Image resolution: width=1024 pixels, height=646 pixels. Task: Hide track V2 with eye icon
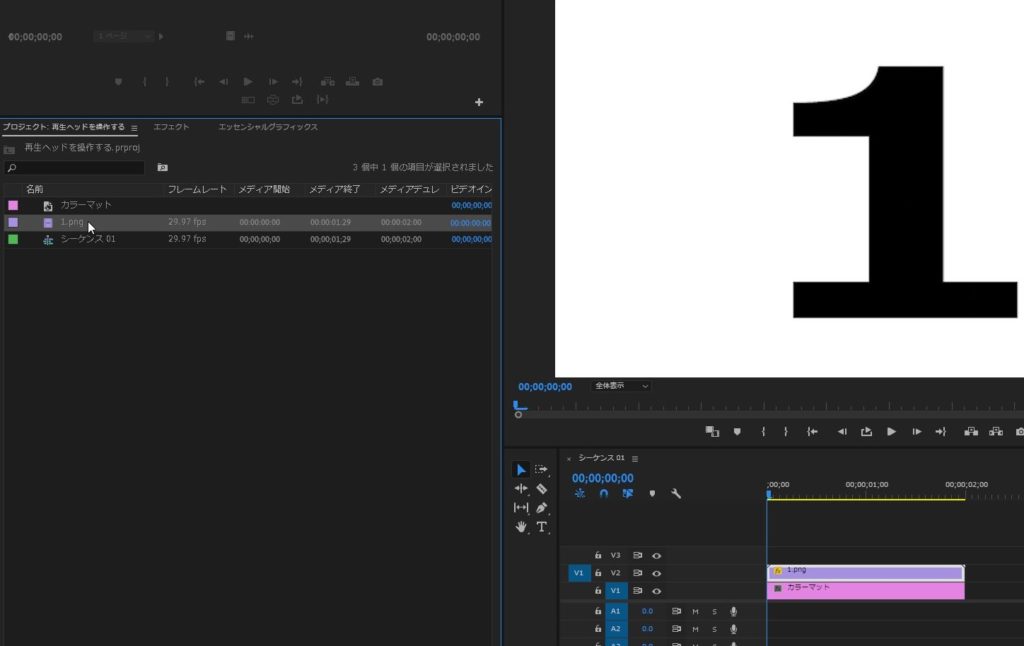[657, 573]
